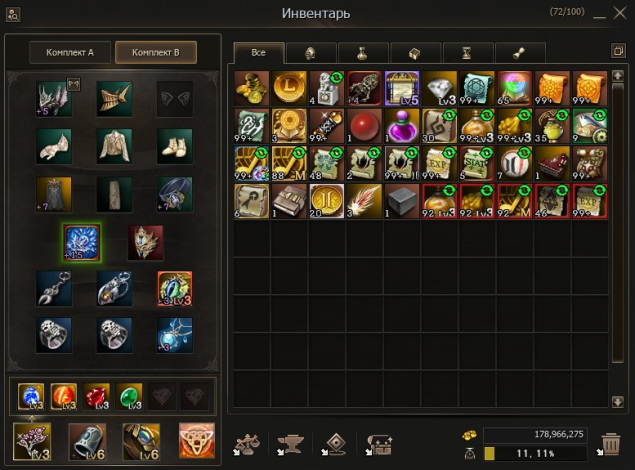
Task: Select the purple potion bottle item
Action: [x=401, y=126]
